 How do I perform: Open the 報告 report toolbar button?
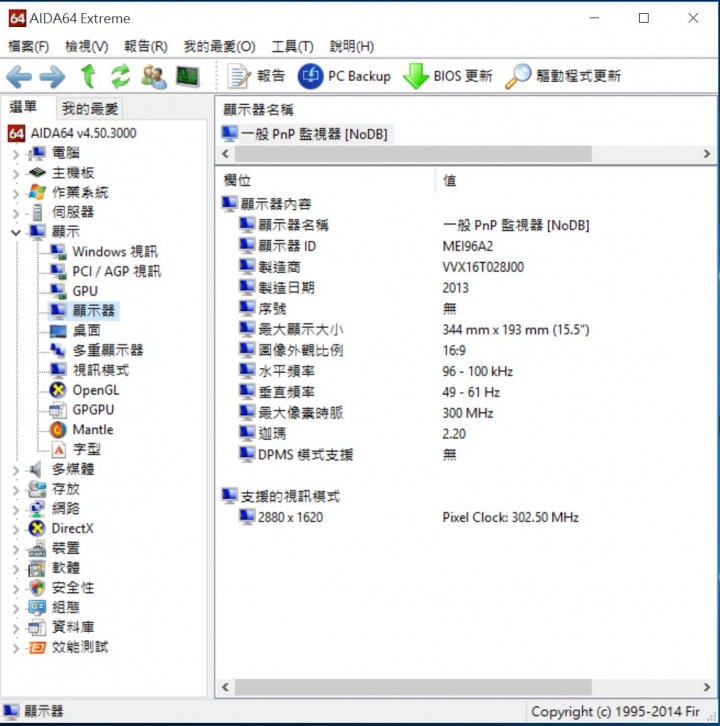[x=256, y=76]
